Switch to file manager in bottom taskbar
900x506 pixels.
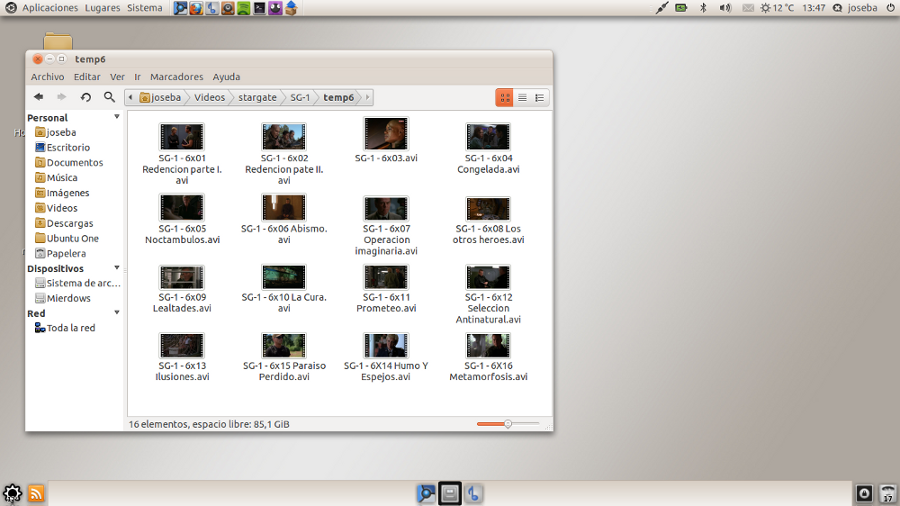pyautogui.click(x=450, y=493)
